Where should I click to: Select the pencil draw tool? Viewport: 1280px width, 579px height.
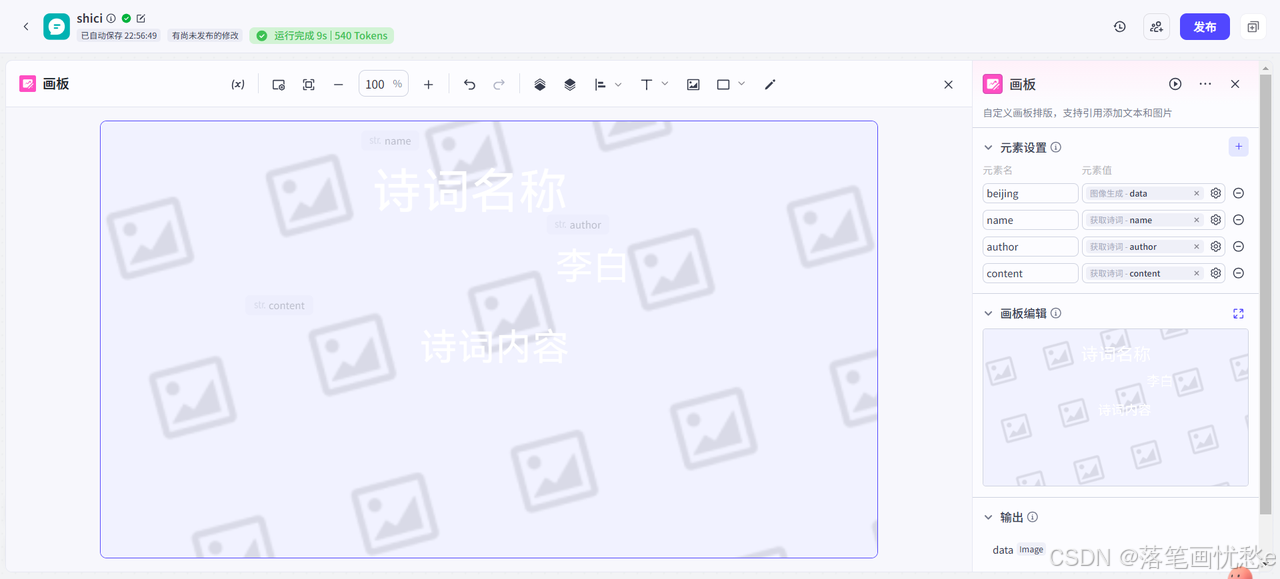pyautogui.click(x=770, y=85)
